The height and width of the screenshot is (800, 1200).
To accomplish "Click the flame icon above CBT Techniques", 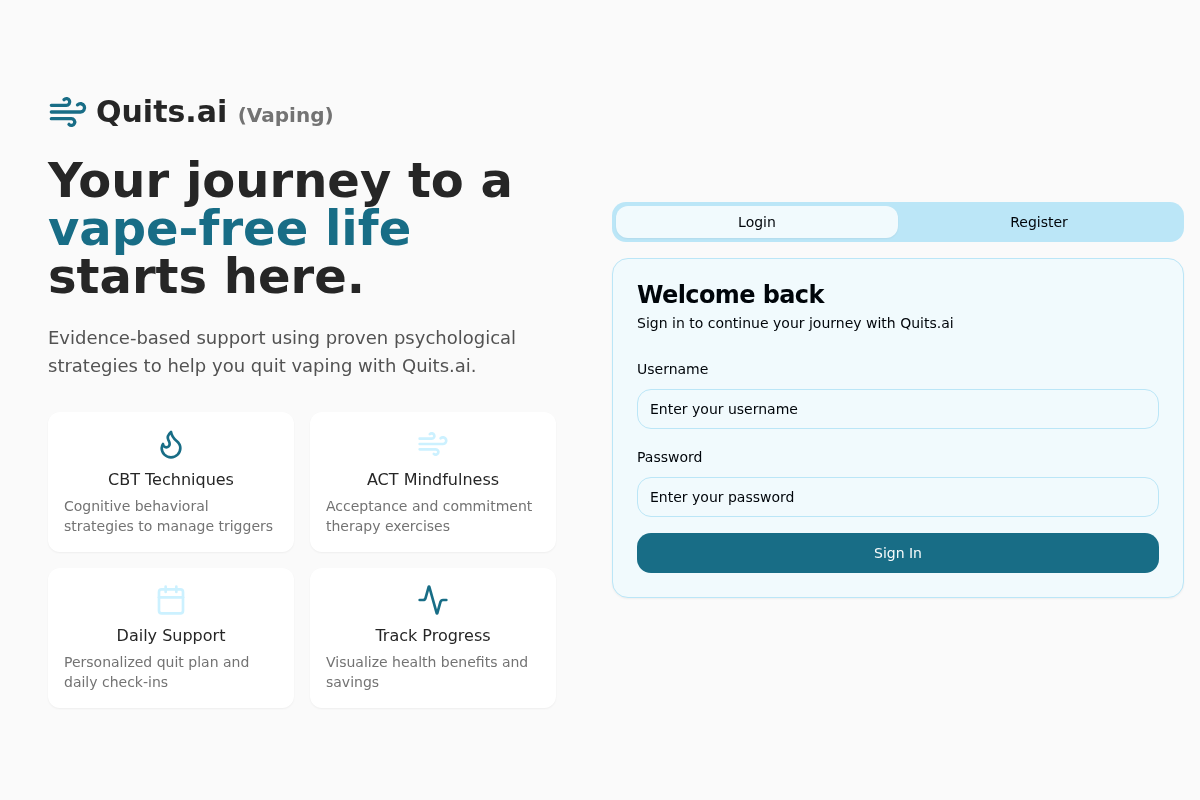I will (x=171, y=444).
